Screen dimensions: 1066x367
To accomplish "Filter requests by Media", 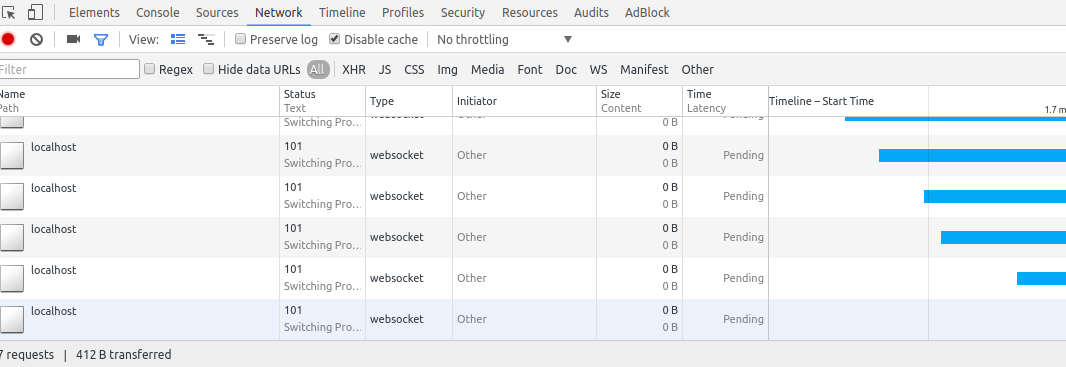I will 487,69.
